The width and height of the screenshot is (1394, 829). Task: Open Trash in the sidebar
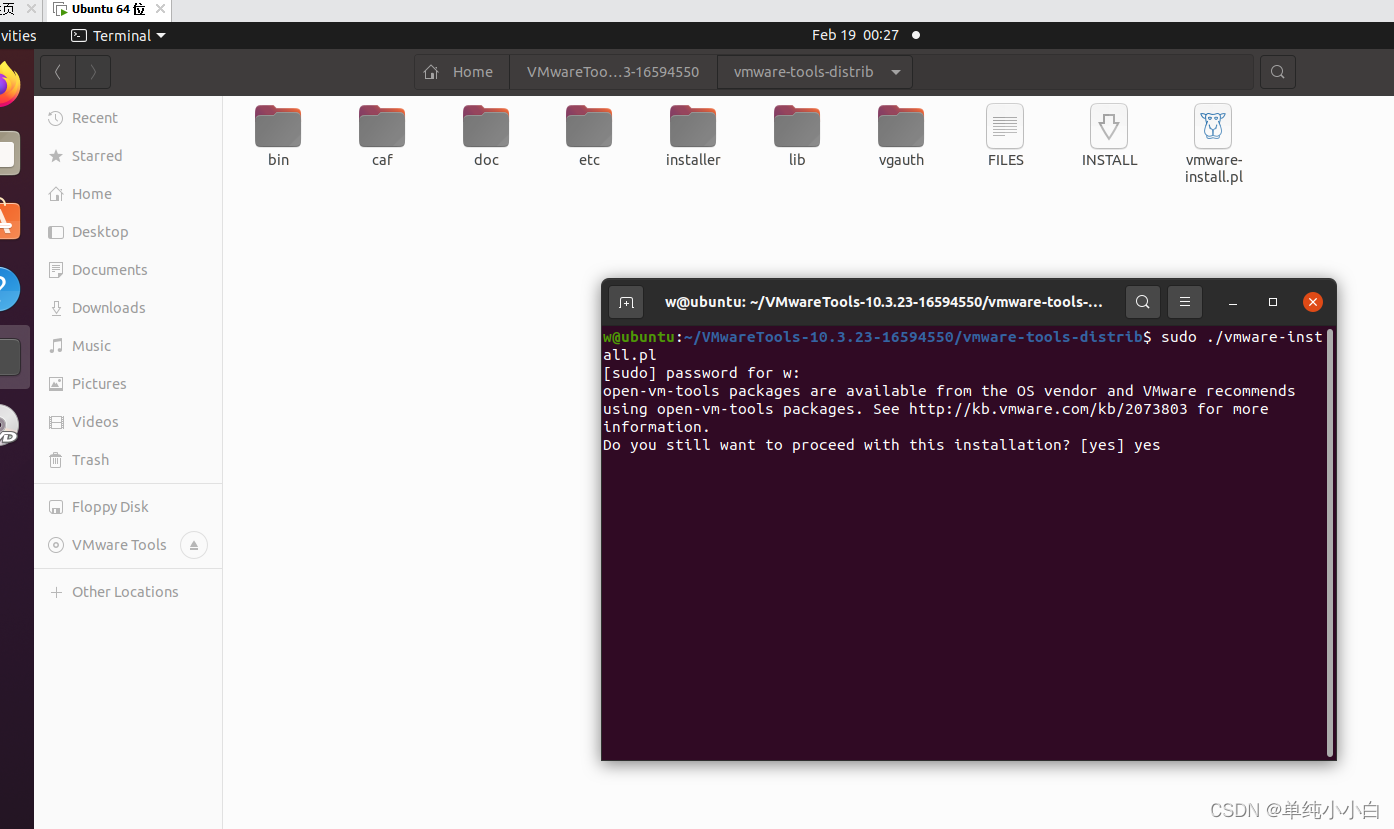(x=128, y=460)
